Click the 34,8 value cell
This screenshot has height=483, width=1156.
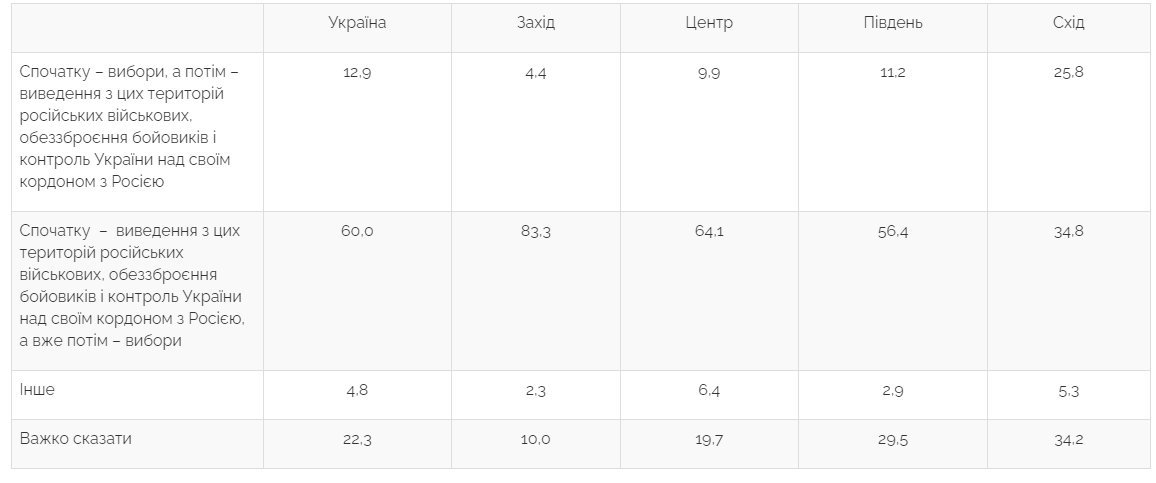1068,232
